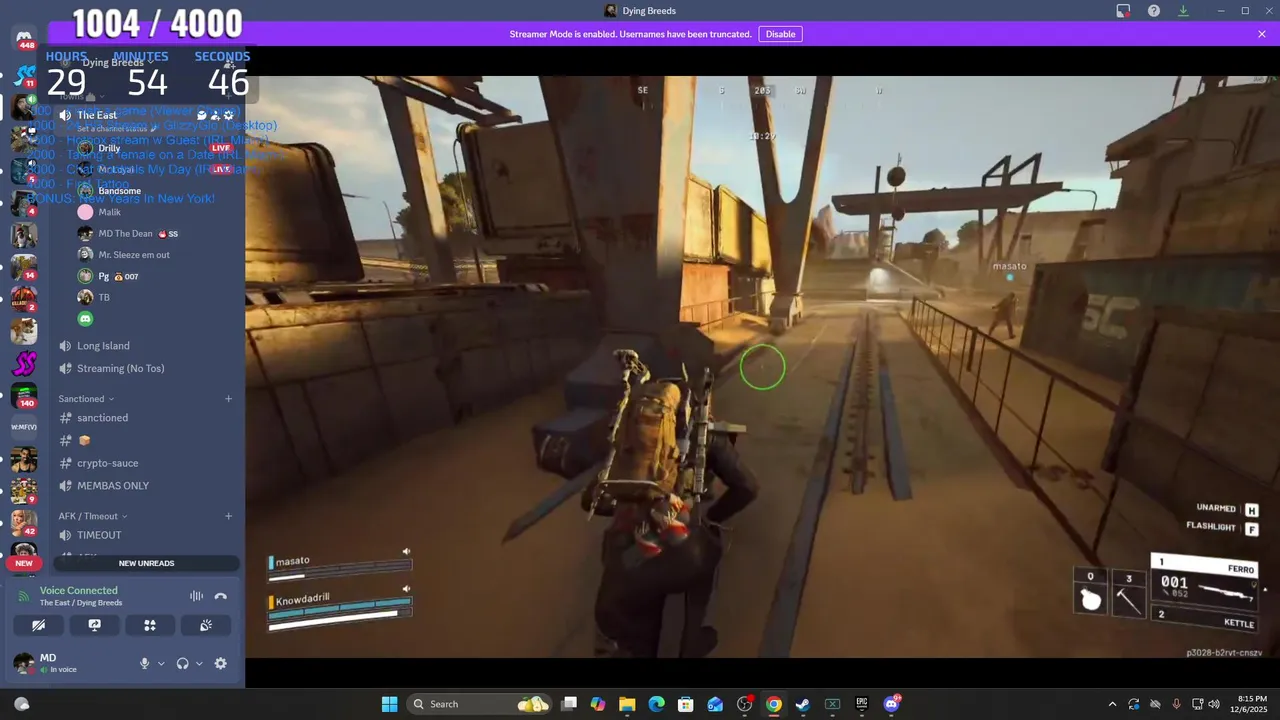This screenshot has width=1280, height=720.
Task: Open the W:MF(V) server
Action: 24,427
